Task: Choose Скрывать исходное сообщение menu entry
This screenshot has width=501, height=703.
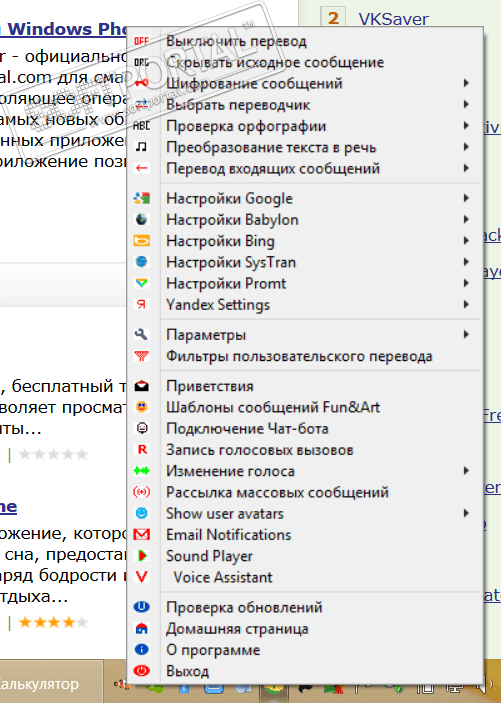Action: [304, 62]
